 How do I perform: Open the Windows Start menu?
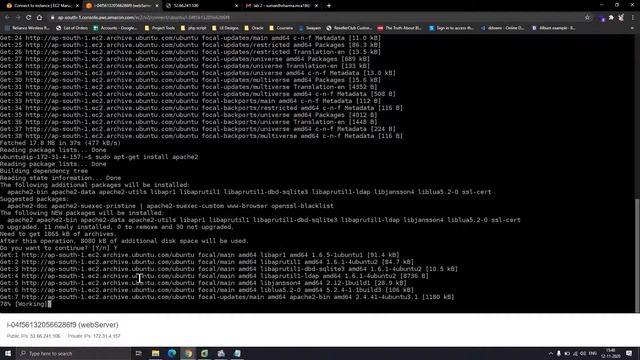point(8,353)
